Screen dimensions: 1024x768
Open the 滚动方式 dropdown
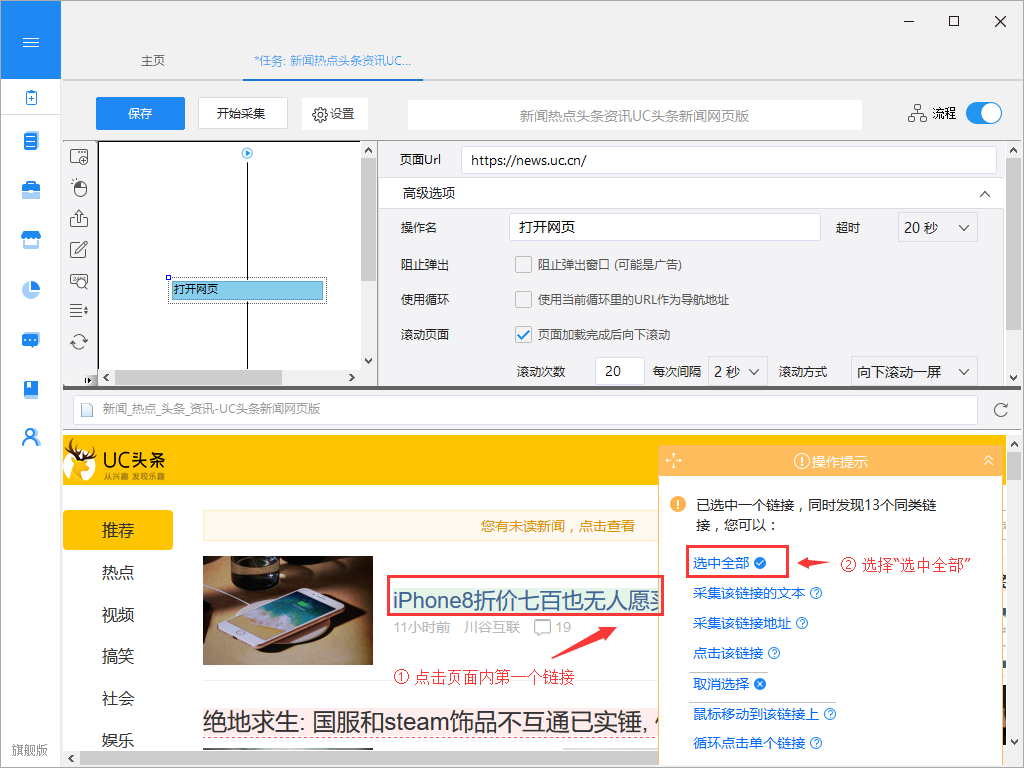point(913,371)
